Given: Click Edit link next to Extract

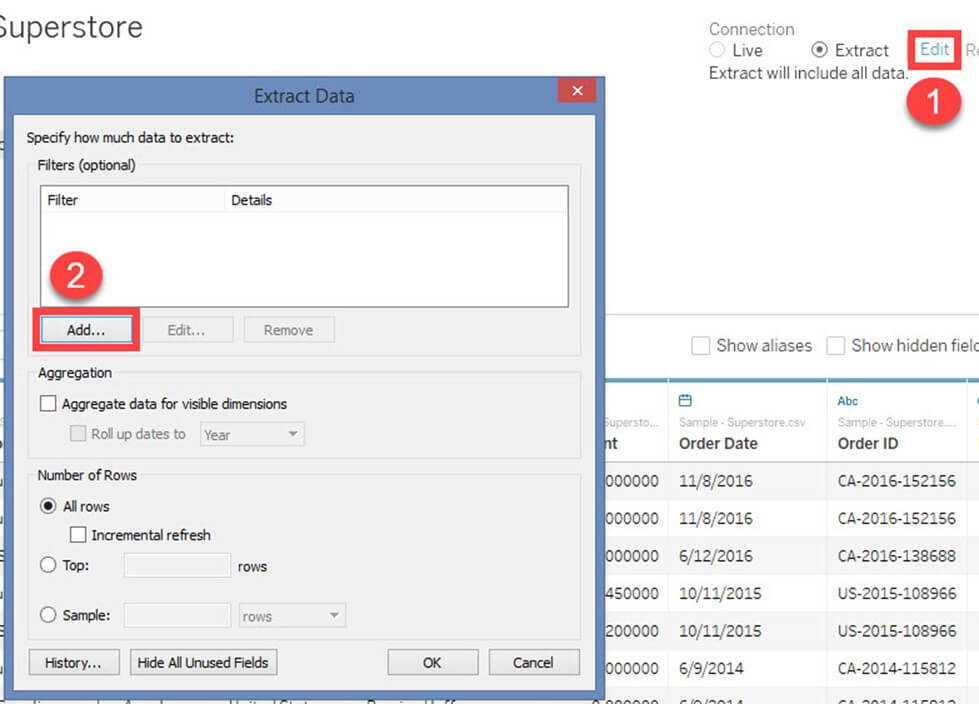Looking at the screenshot, I should (x=934, y=49).
